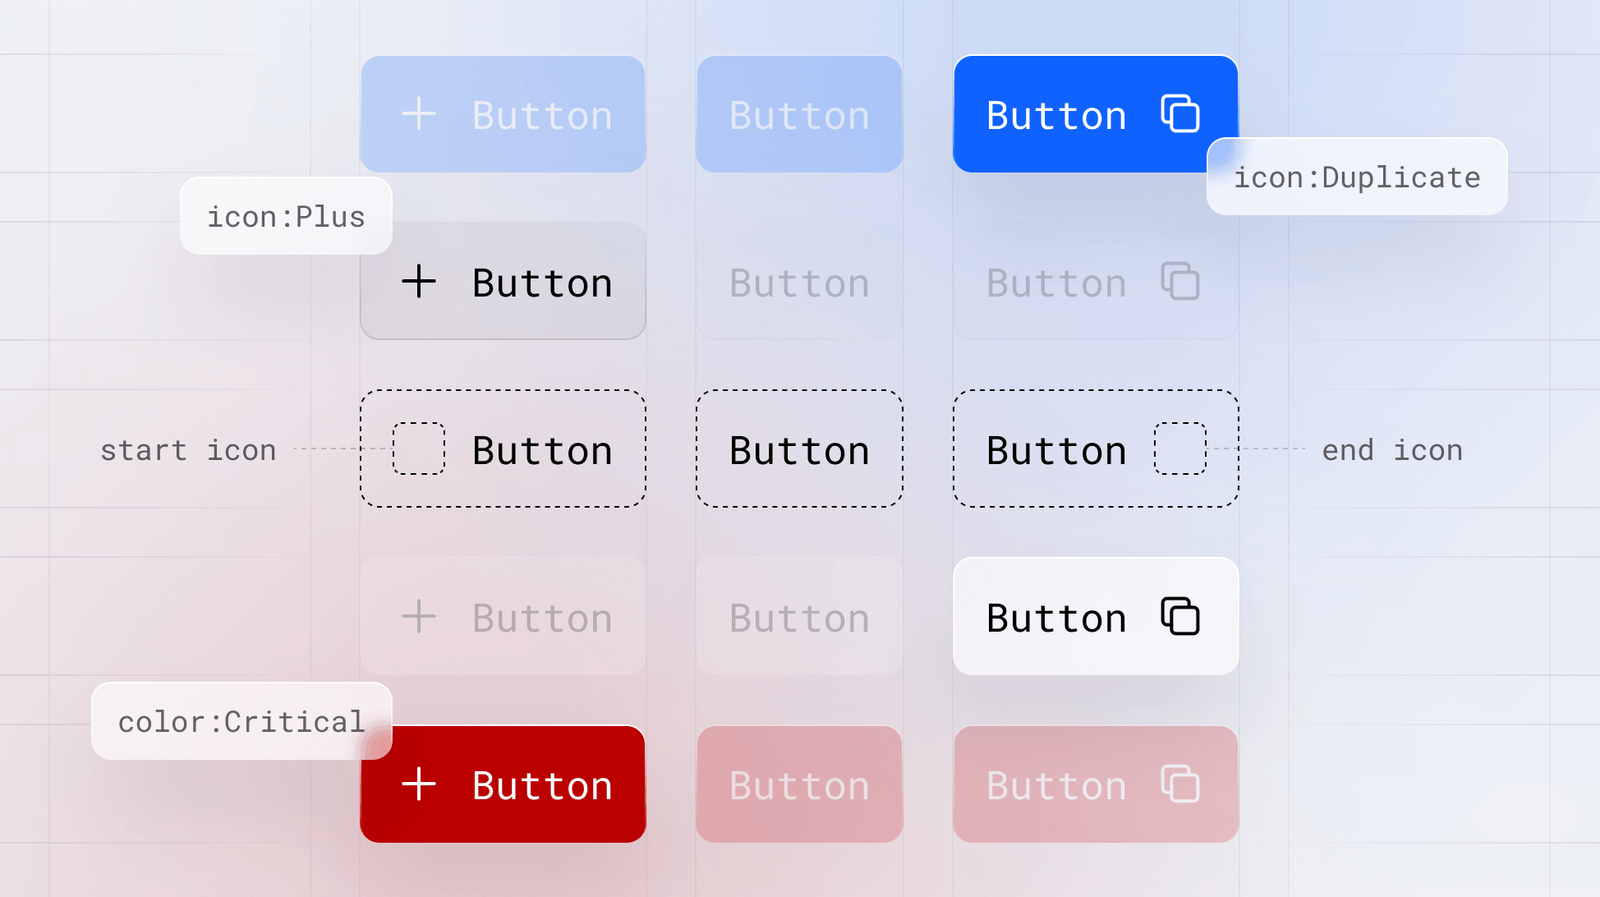Select the icon:Duplicate label tag
Image resolution: width=1600 pixels, height=897 pixels.
tap(1356, 177)
